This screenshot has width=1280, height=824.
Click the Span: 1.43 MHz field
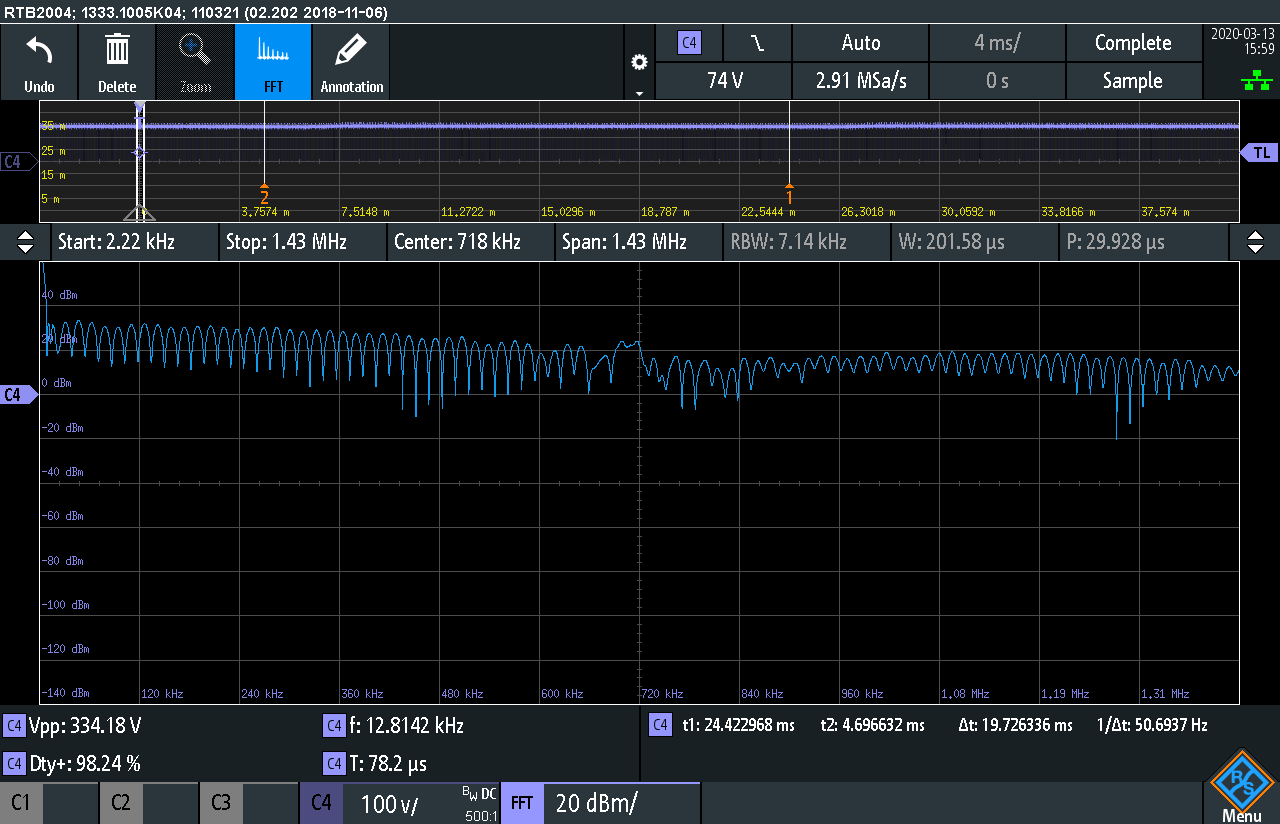(637, 242)
